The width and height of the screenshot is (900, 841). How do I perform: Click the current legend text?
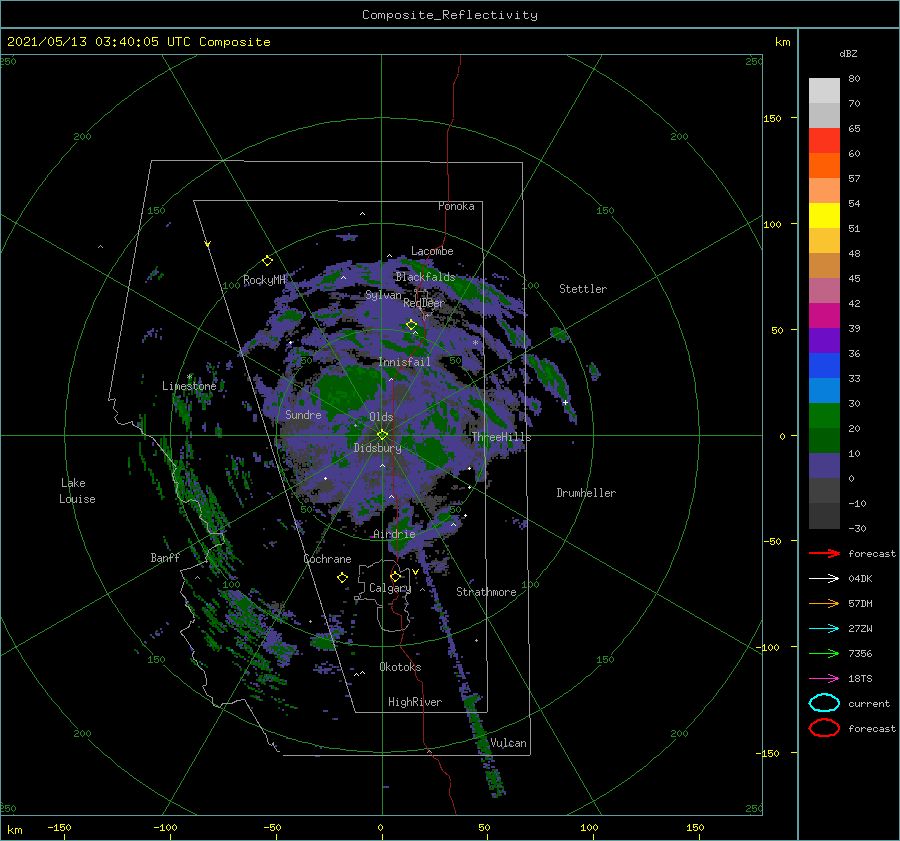coord(868,703)
